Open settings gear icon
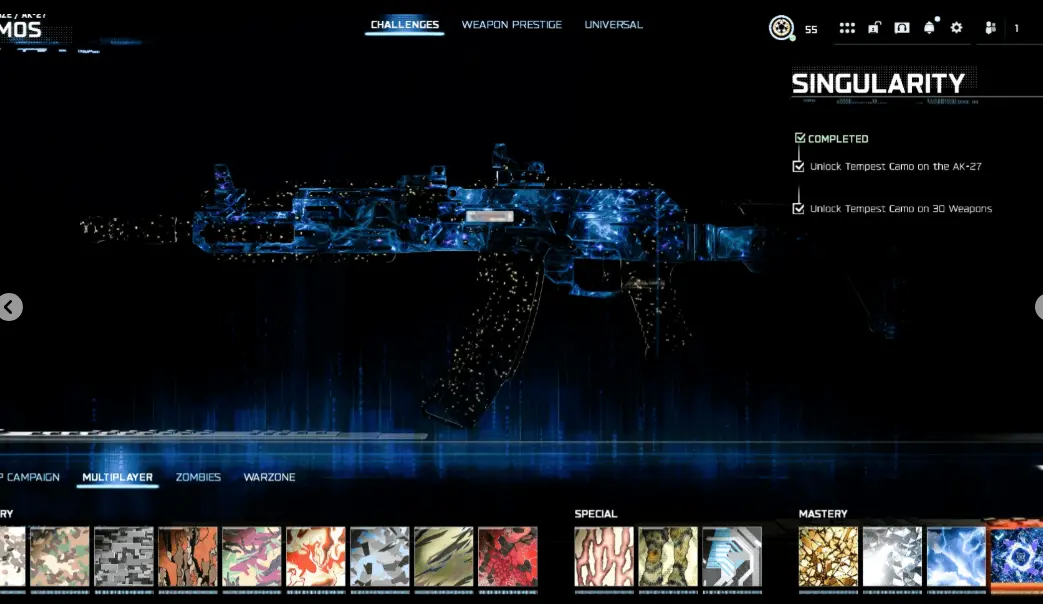Viewport: 1043px width, 604px height. (957, 28)
